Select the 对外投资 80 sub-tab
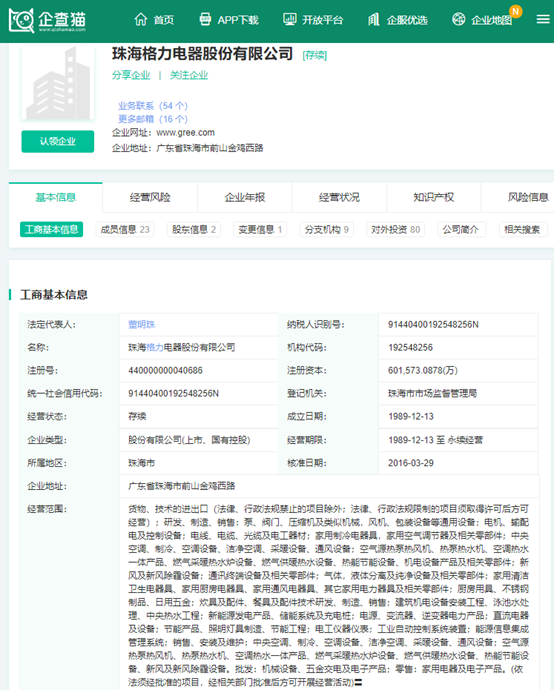The image size is (554, 690). click(396, 229)
